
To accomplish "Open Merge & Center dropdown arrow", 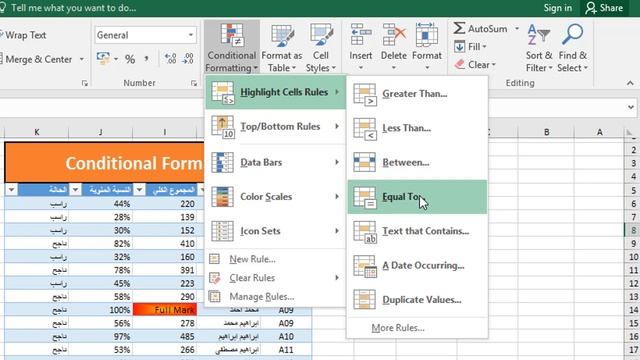I will [82, 60].
